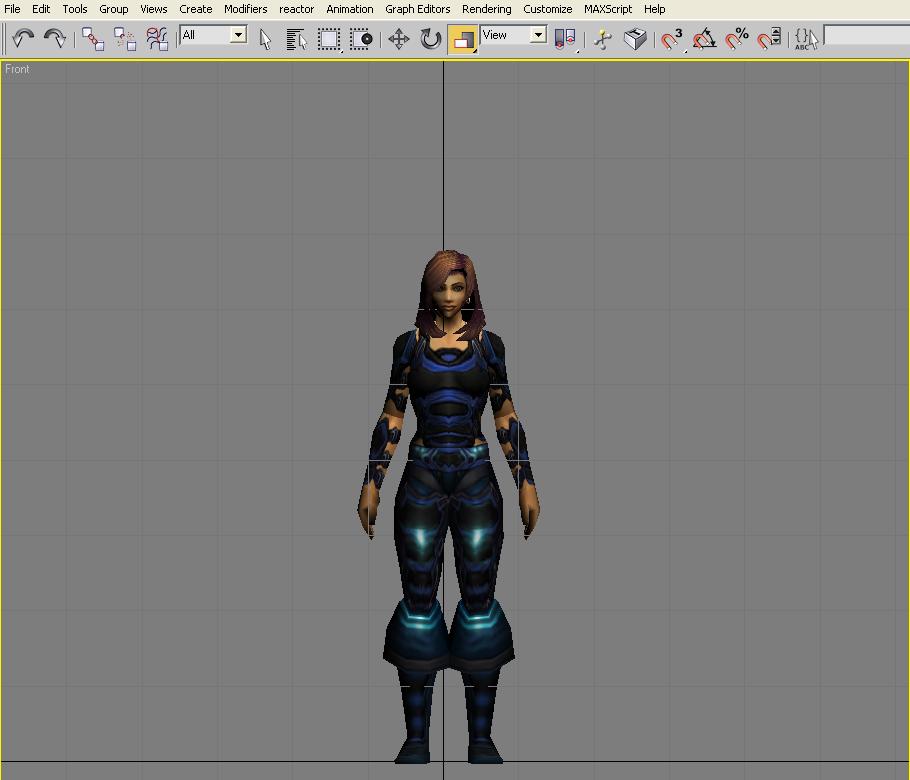Screen dimensions: 910x780
Task: Open the MAXScript menu
Action: 608,9
